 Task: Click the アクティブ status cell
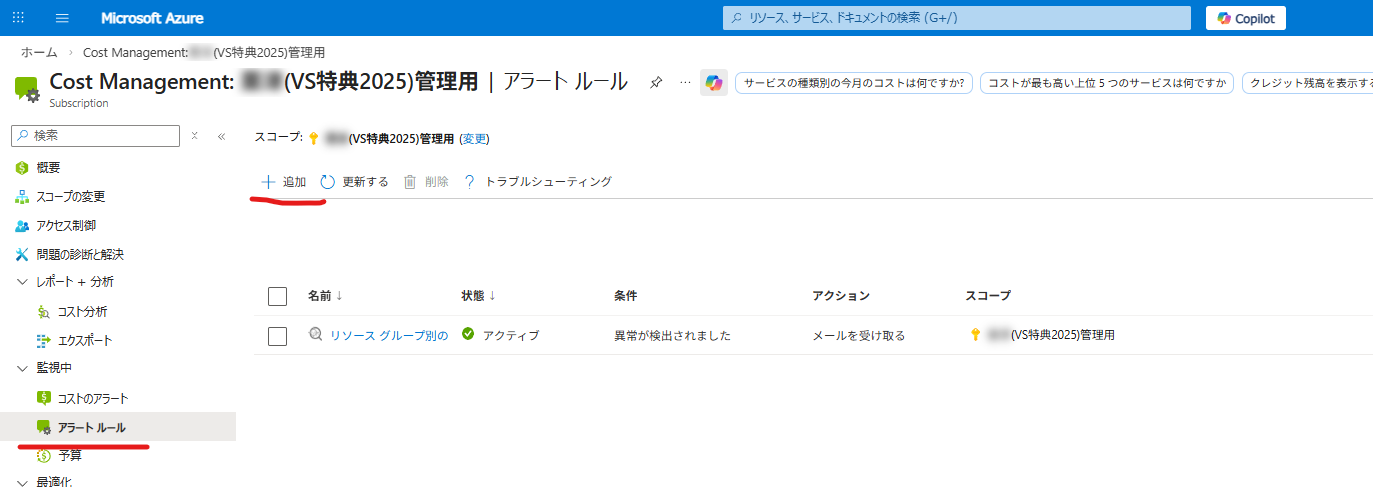pos(511,335)
